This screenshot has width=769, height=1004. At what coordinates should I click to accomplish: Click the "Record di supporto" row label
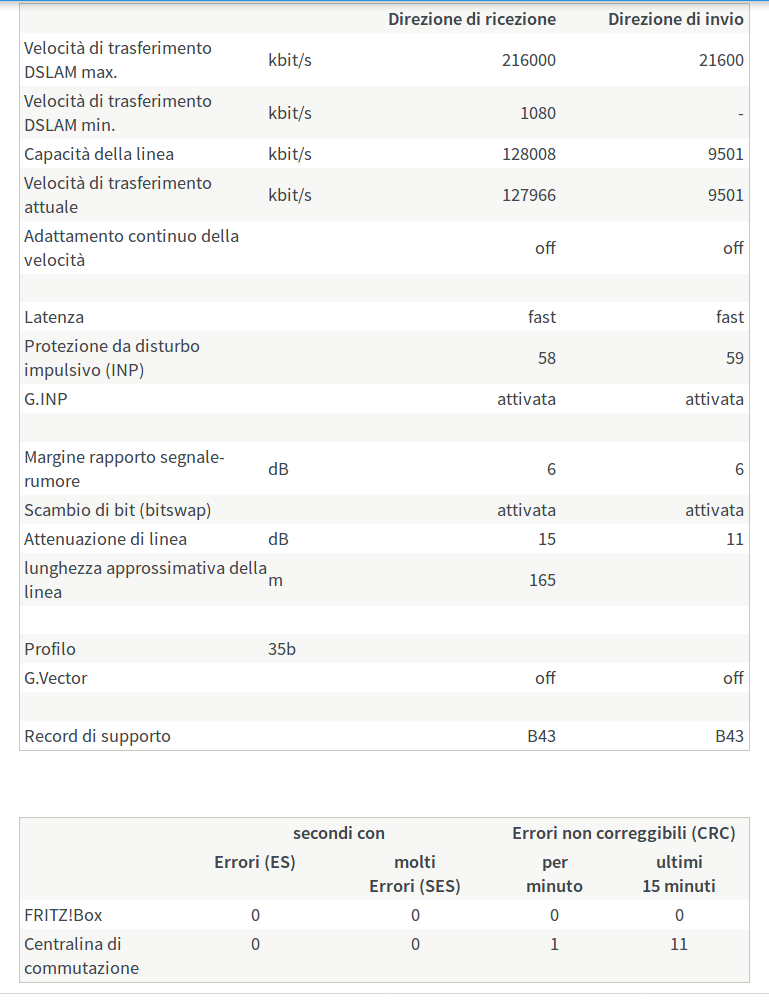pos(97,736)
